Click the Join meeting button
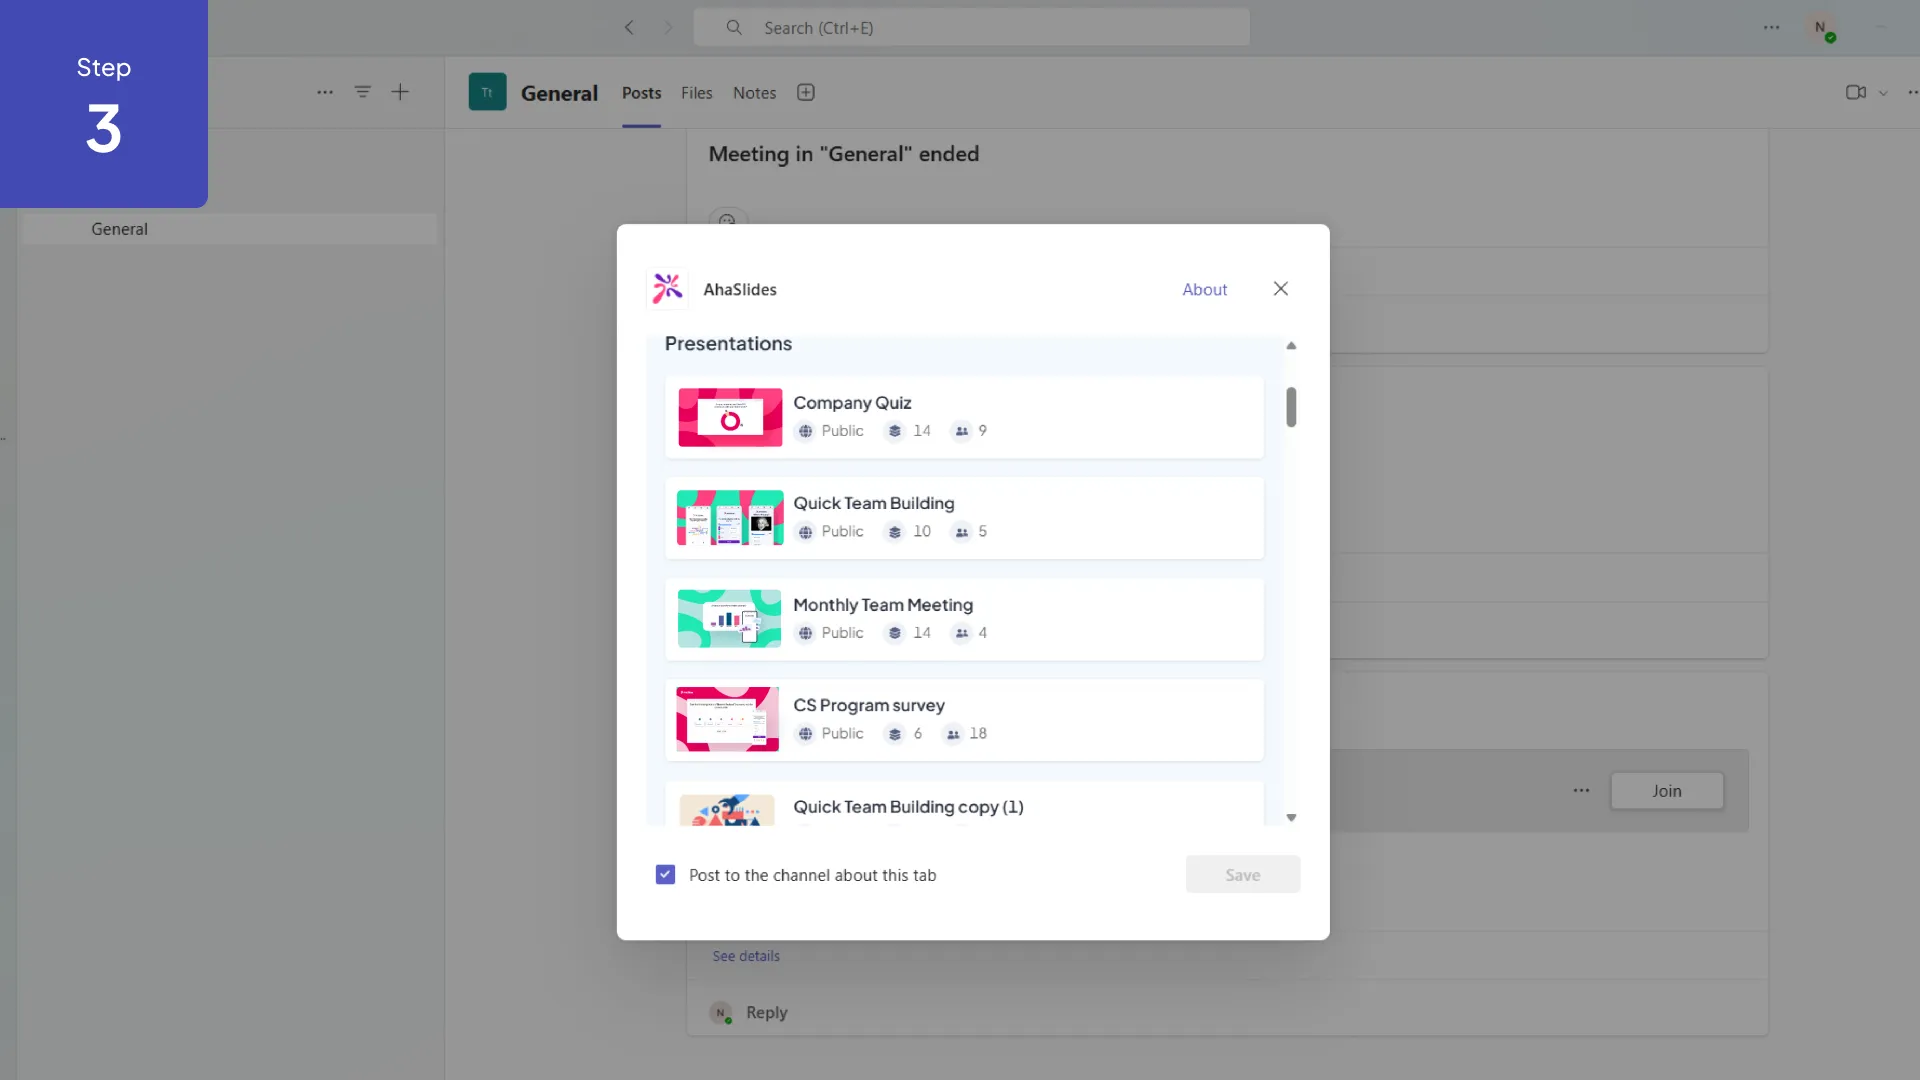 click(x=1666, y=790)
